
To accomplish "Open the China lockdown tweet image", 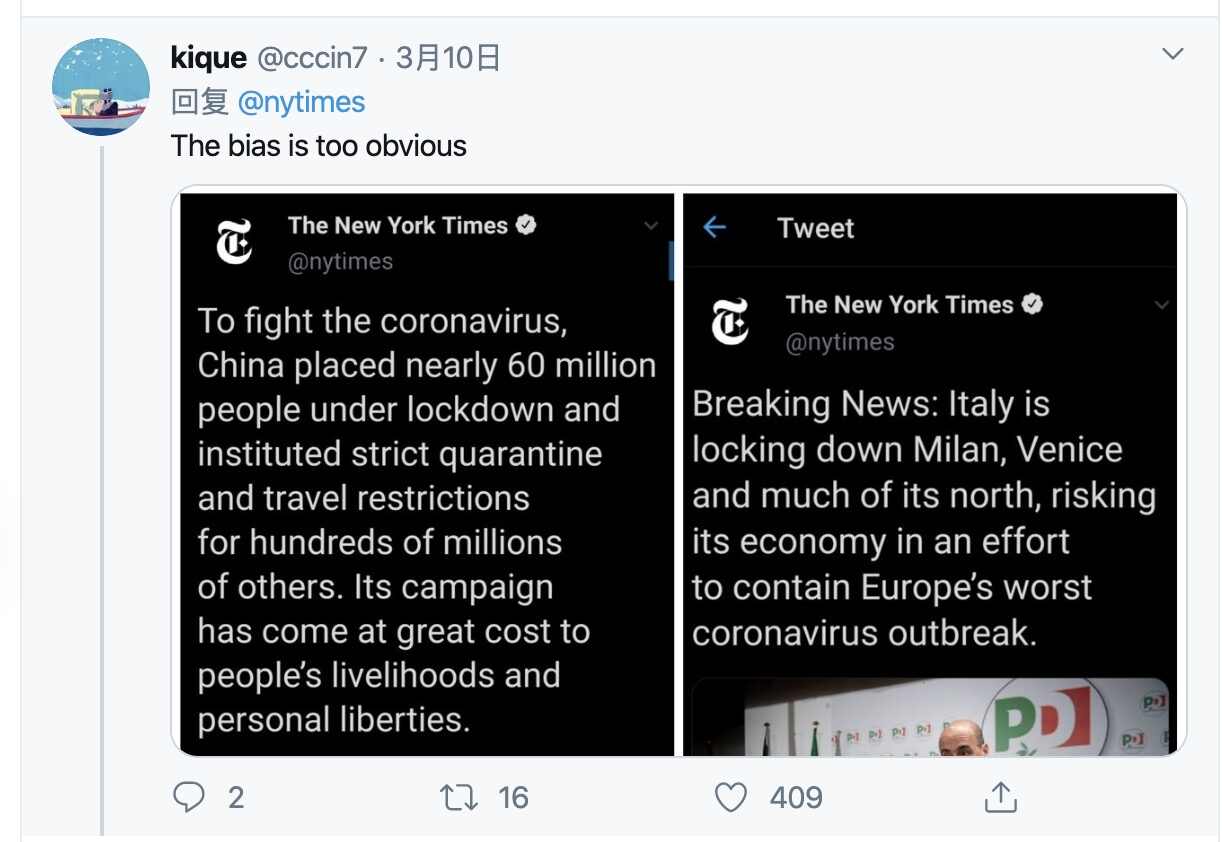I will pyautogui.click(x=425, y=500).
